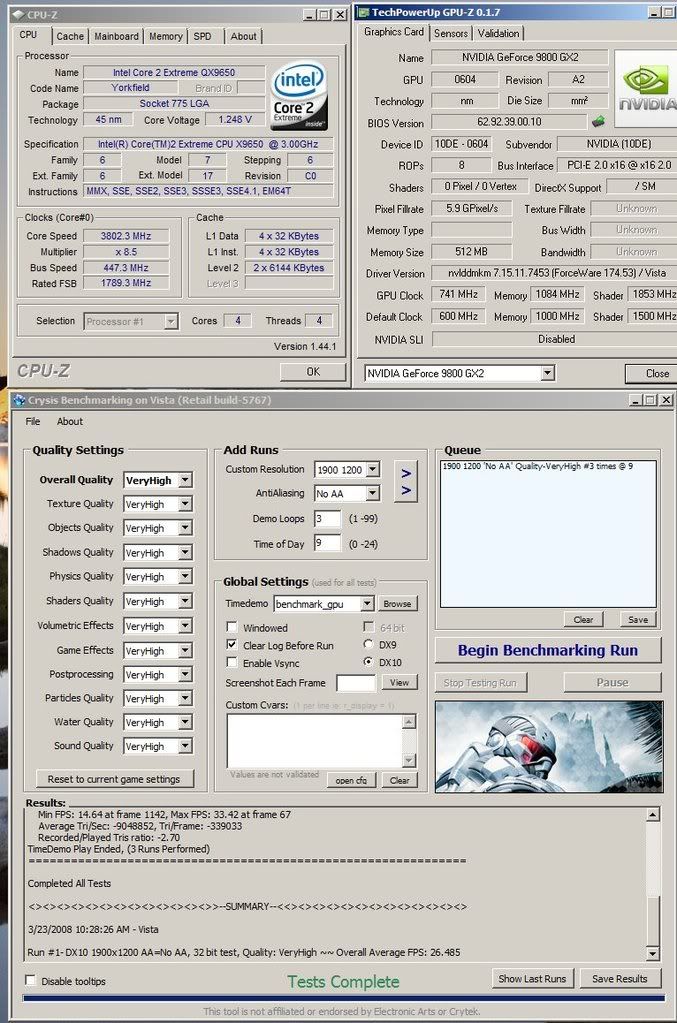Open the Postprocessing dropdown

[x=185, y=675]
